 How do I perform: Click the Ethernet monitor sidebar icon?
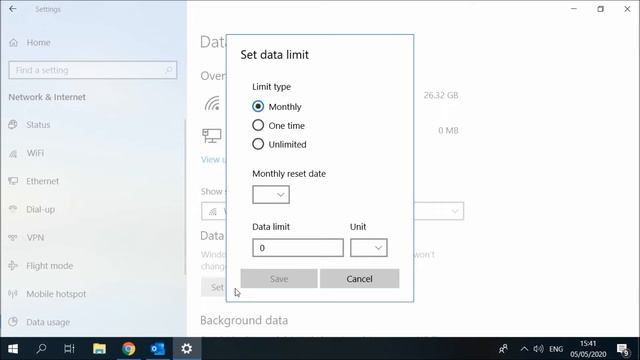click(x=13, y=181)
